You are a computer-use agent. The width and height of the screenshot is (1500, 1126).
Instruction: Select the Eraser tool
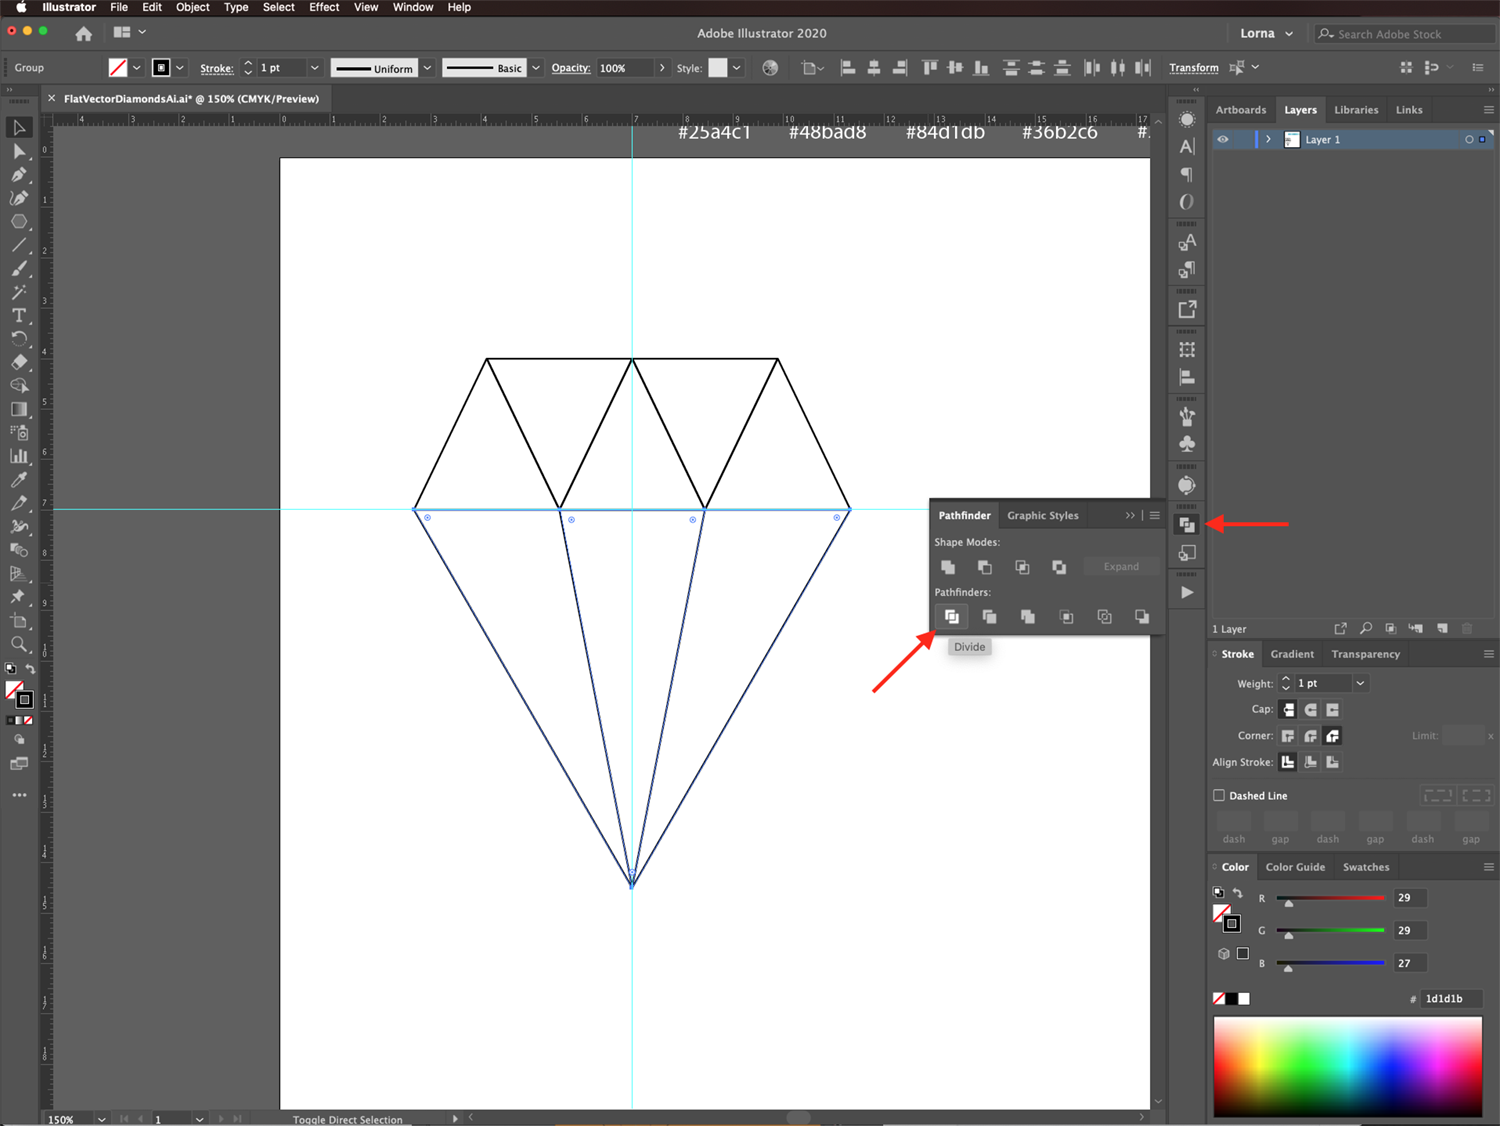pyautogui.click(x=19, y=362)
